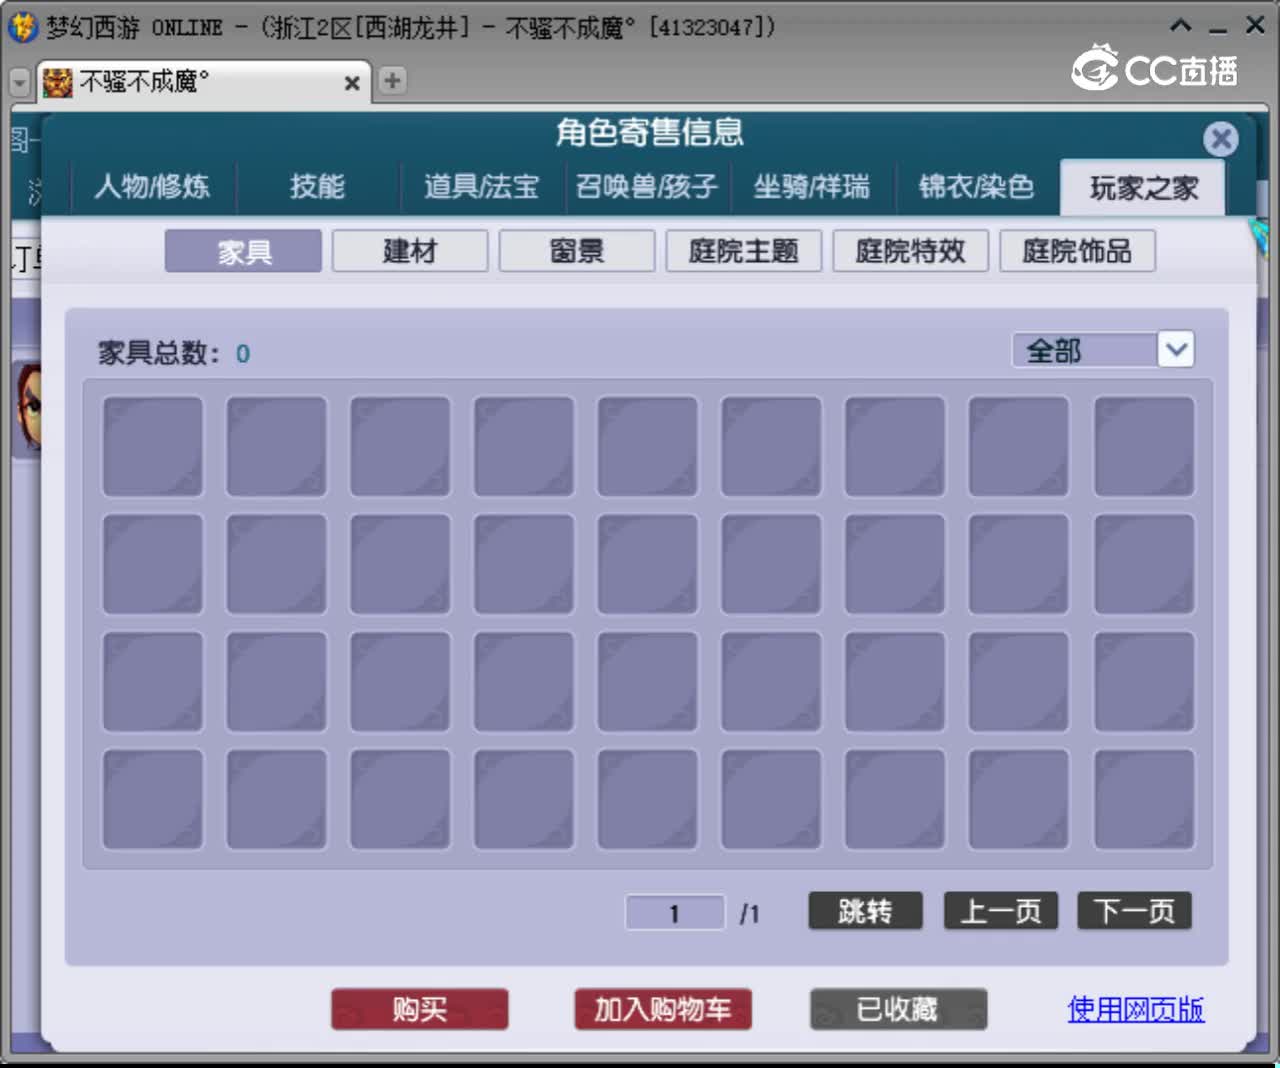Click the total pages text /1

click(x=750, y=914)
